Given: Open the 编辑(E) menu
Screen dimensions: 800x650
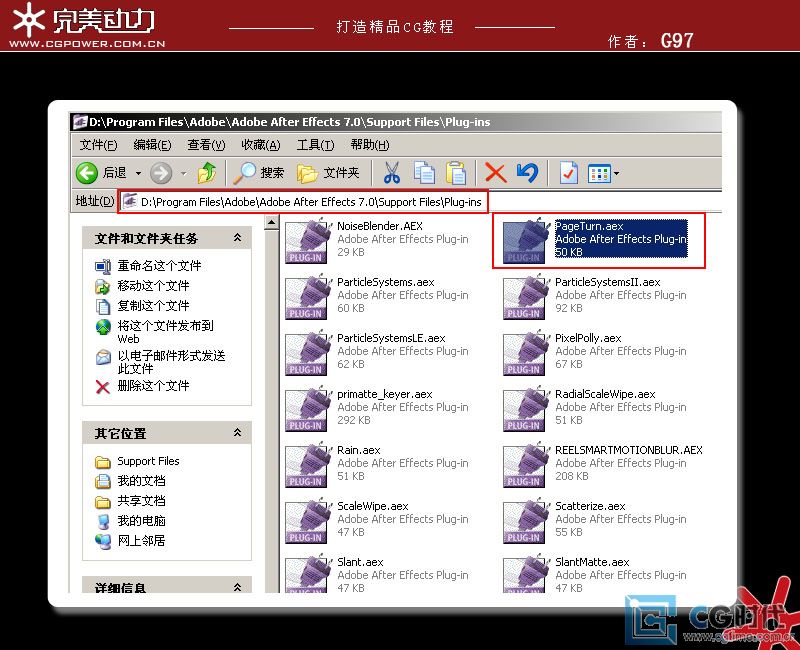Looking at the screenshot, I should (152, 145).
